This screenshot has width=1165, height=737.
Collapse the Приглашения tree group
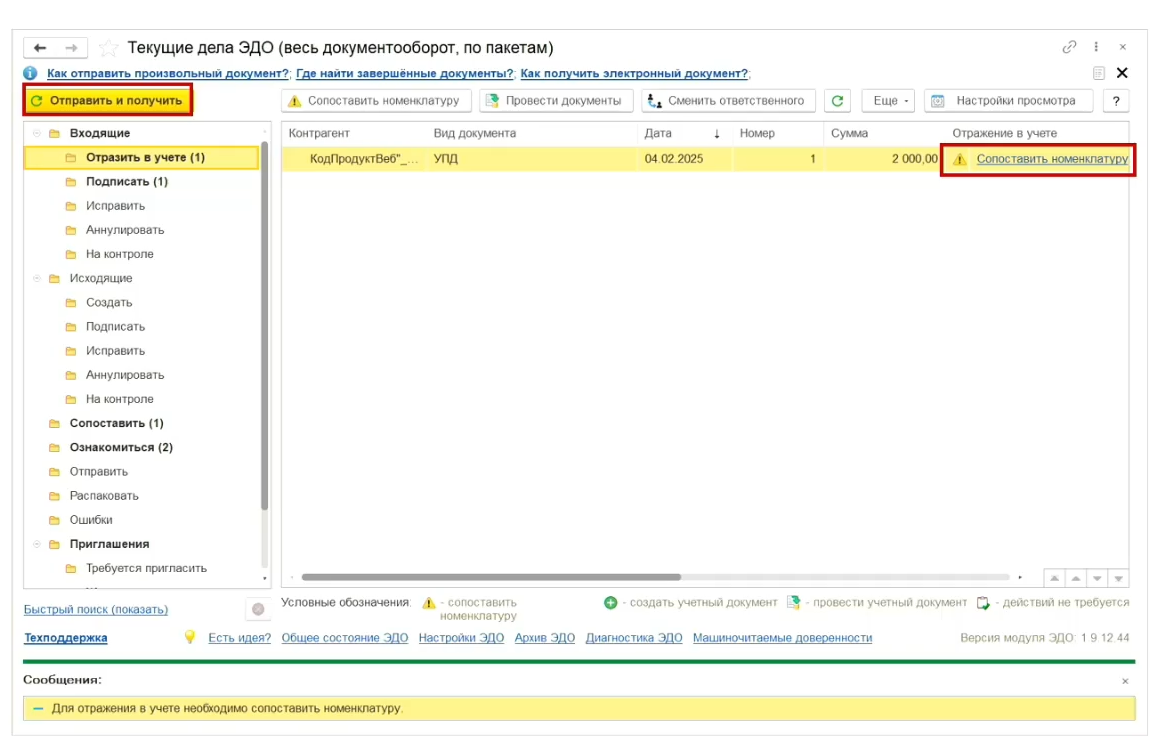37,544
